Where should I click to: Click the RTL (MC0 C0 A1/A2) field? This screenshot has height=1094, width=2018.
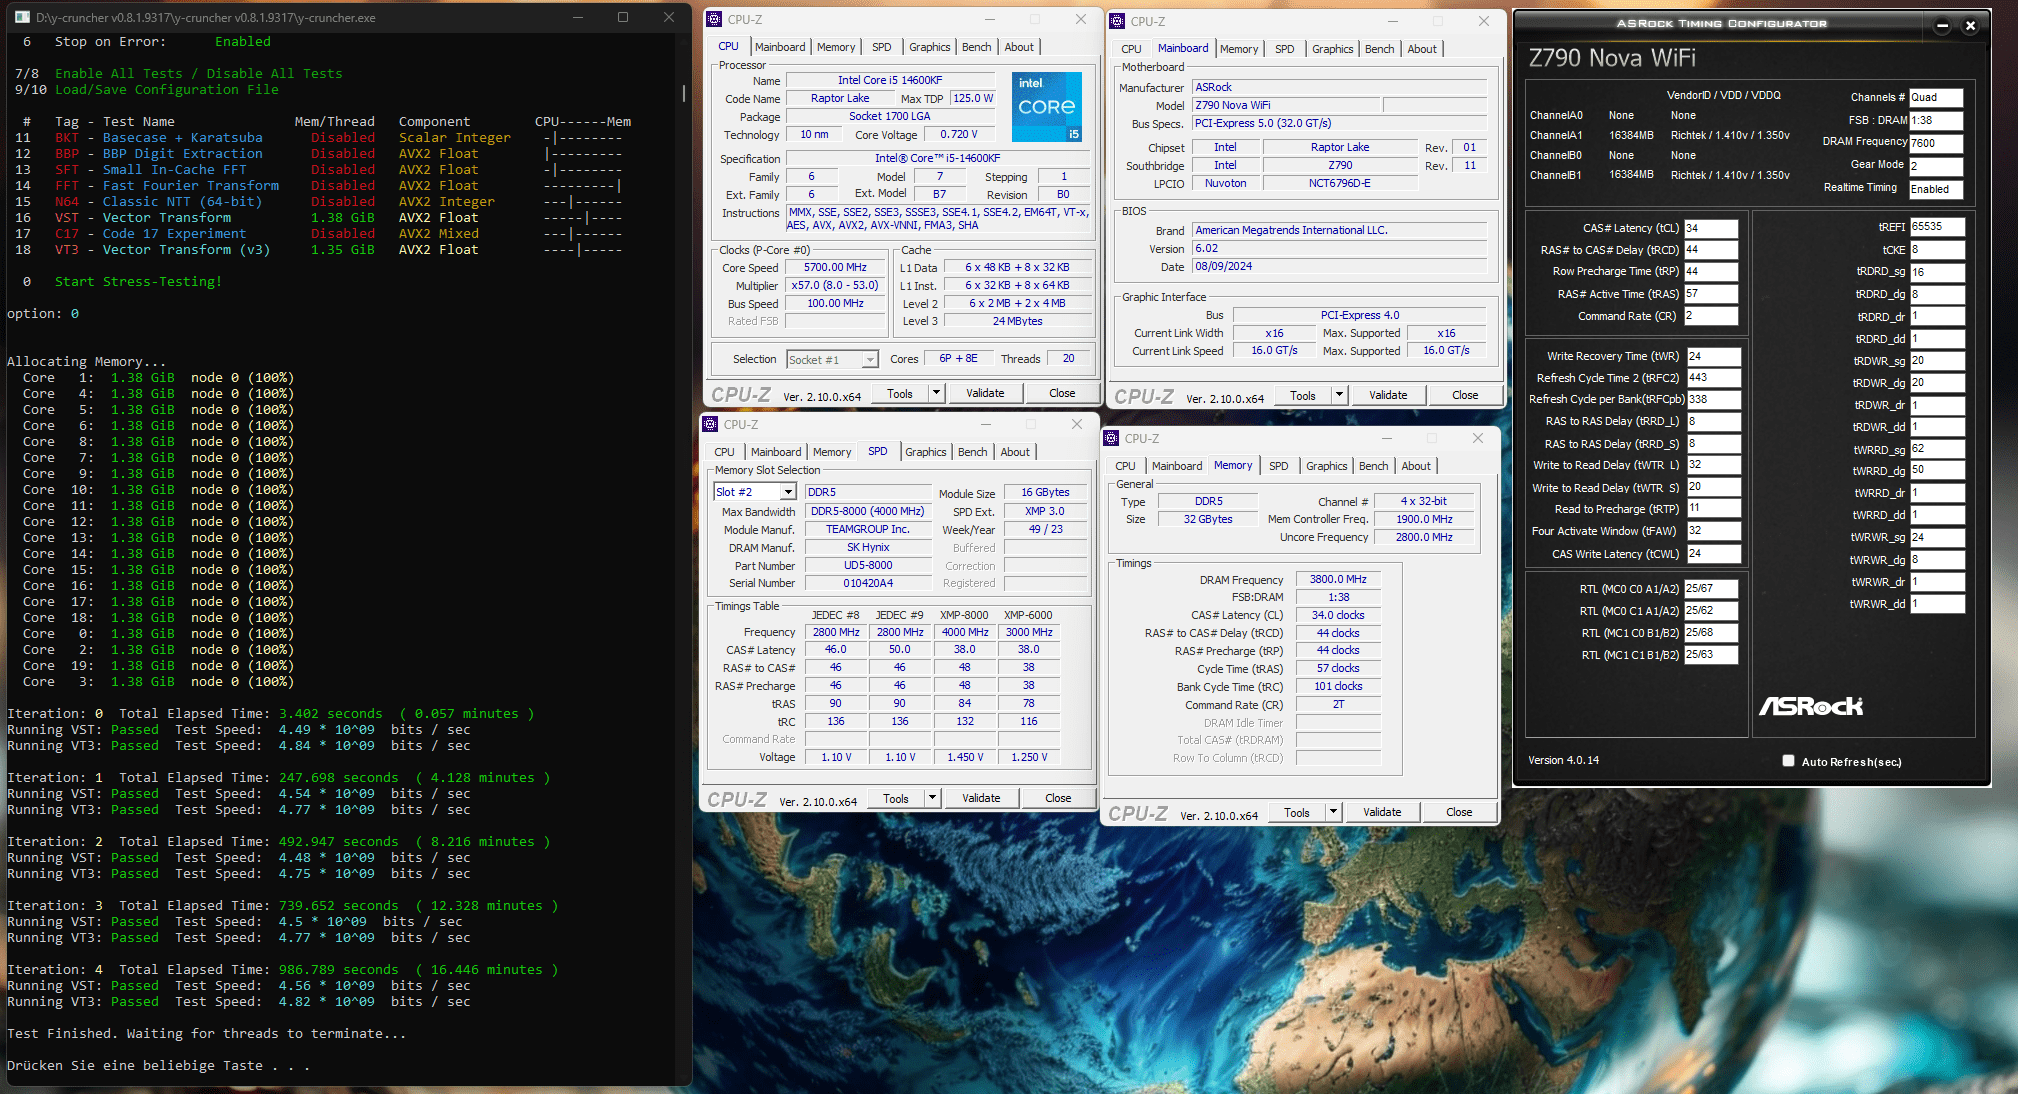(1710, 589)
